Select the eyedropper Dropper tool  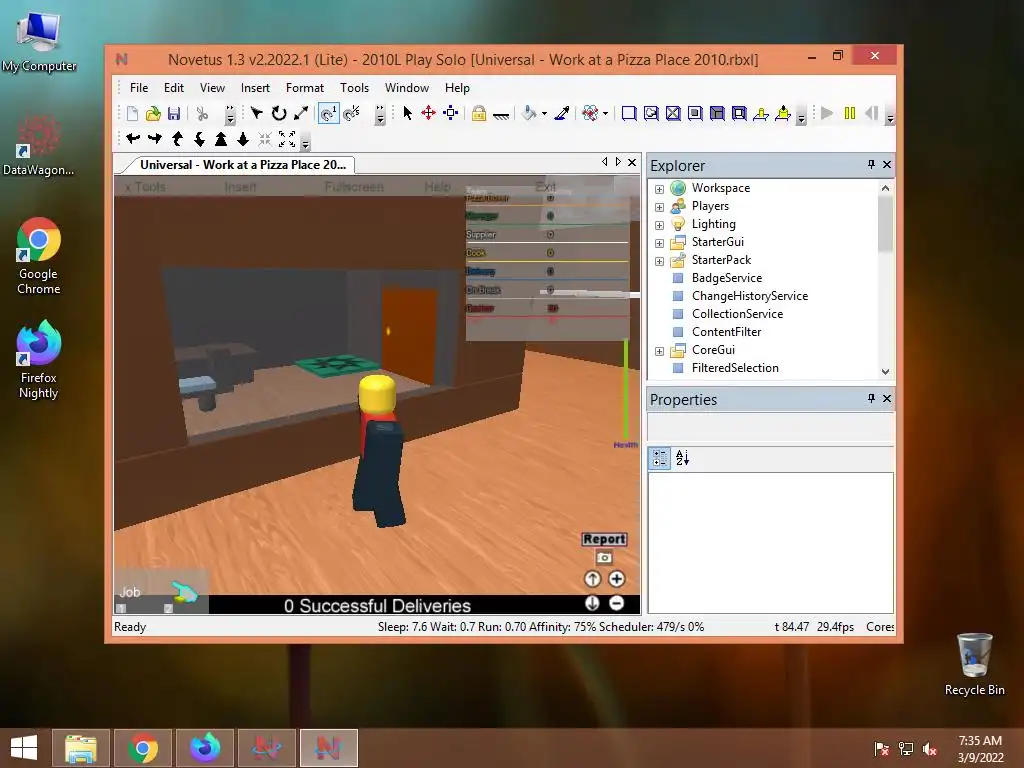click(x=562, y=114)
